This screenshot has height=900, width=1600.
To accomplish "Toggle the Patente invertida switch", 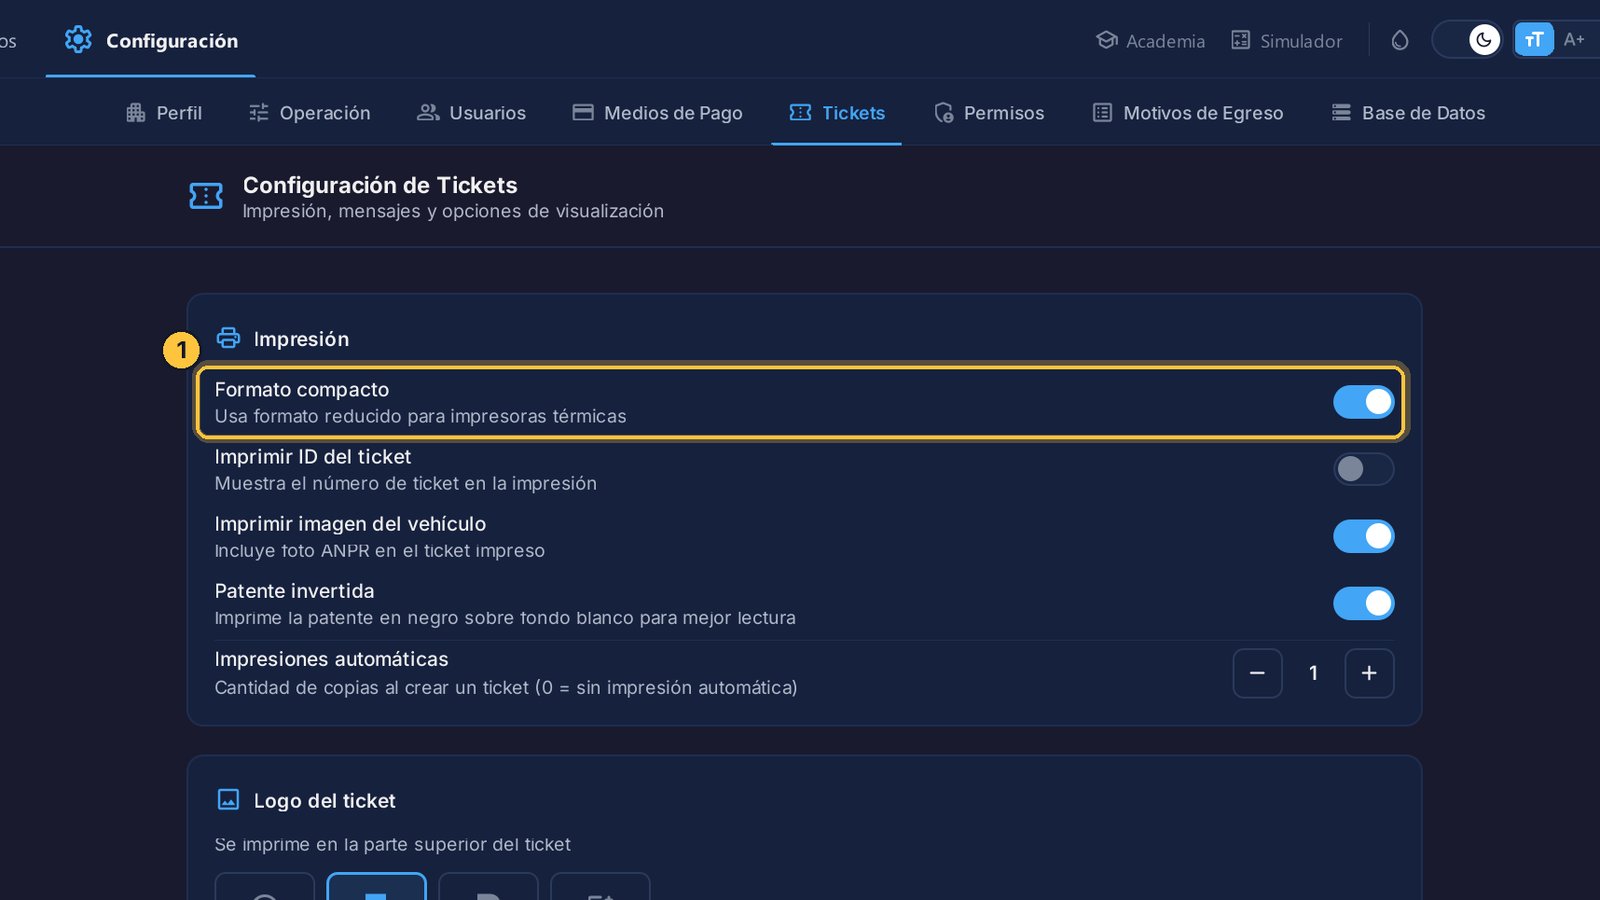I will [1363, 603].
